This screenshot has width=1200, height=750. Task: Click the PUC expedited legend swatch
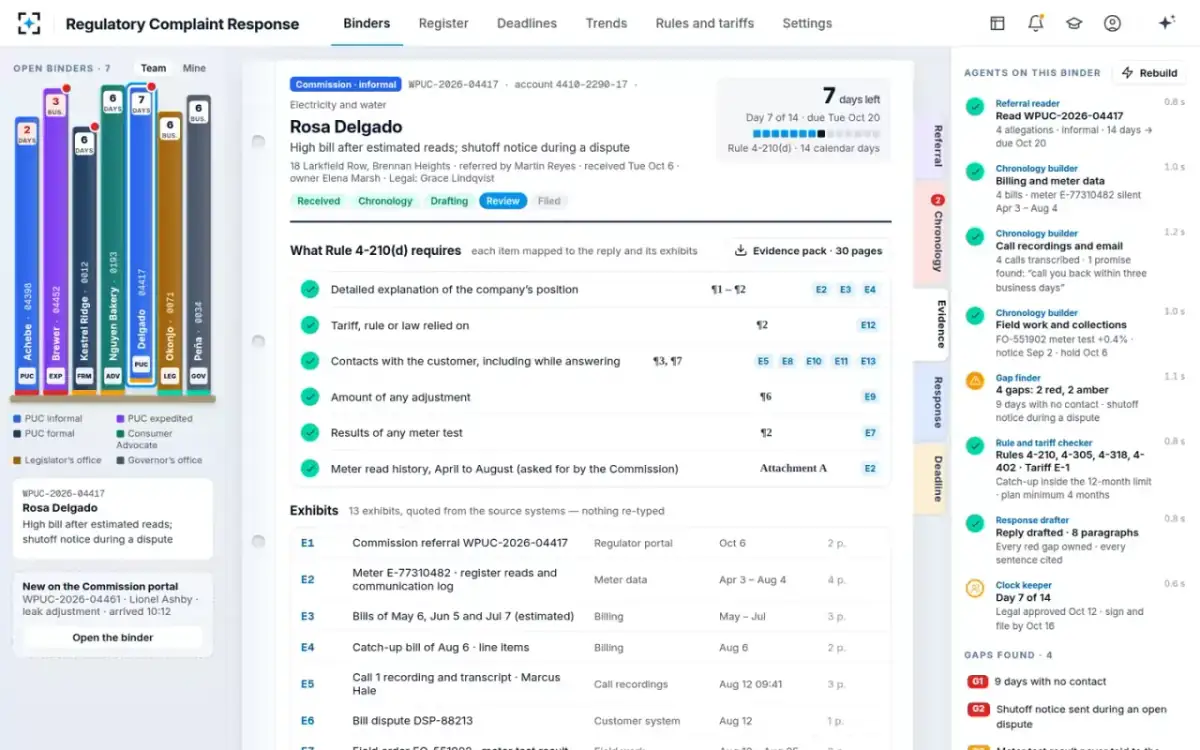(x=120, y=419)
